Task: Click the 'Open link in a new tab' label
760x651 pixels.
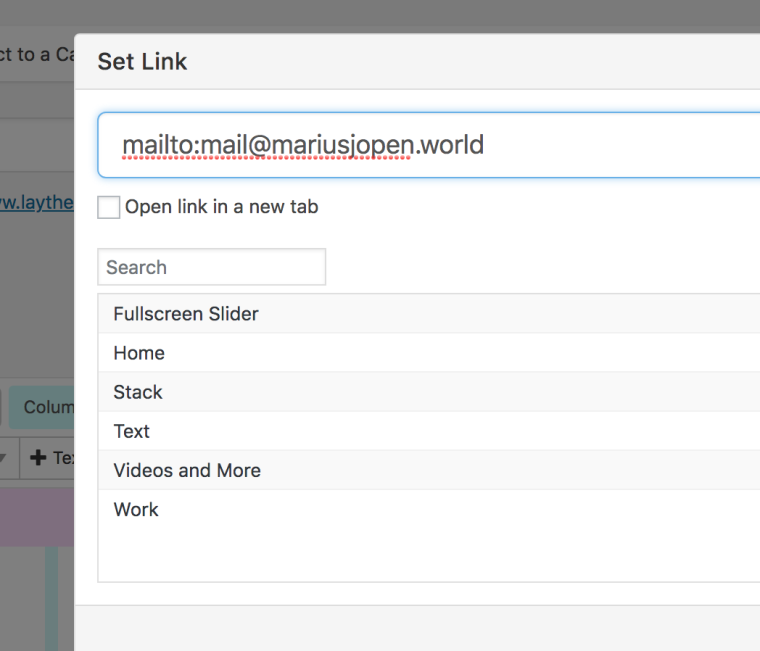Action: click(x=221, y=207)
